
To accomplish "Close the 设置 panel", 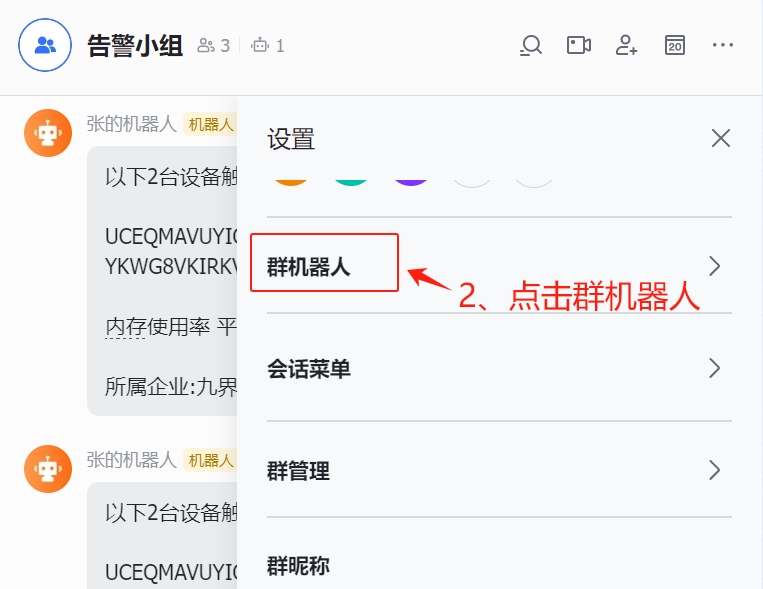I will click(x=721, y=138).
